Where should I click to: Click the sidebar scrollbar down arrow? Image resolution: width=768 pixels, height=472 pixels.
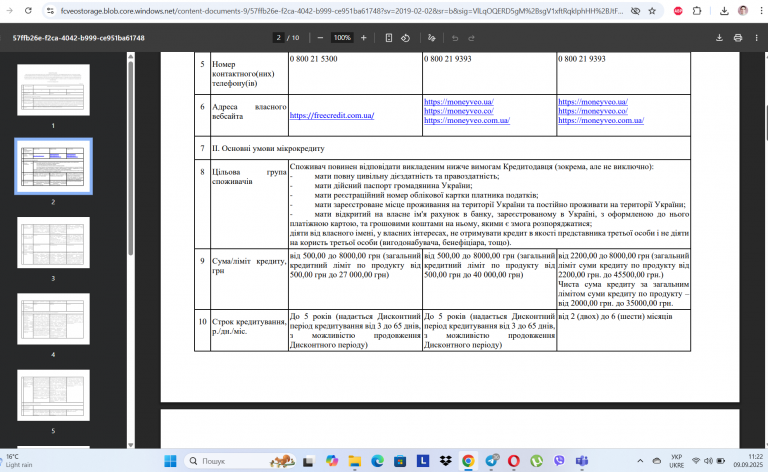(131, 445)
